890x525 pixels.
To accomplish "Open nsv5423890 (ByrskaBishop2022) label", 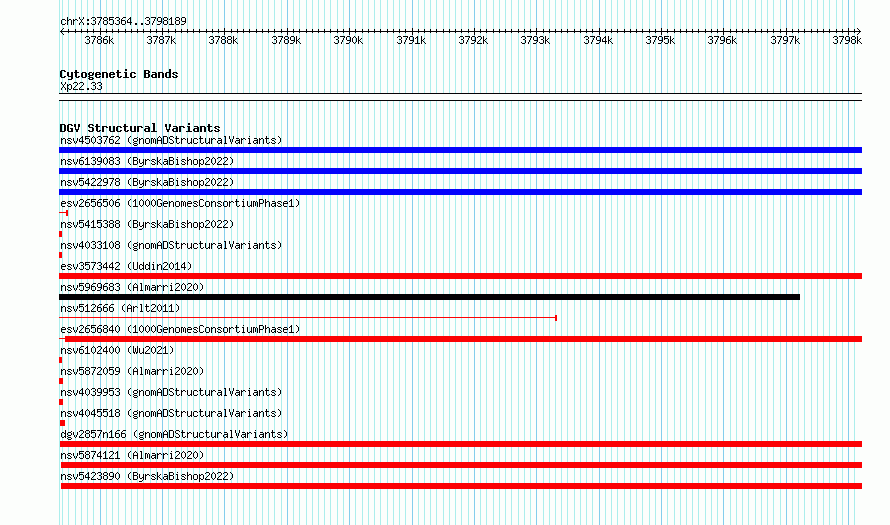I will point(147,476).
